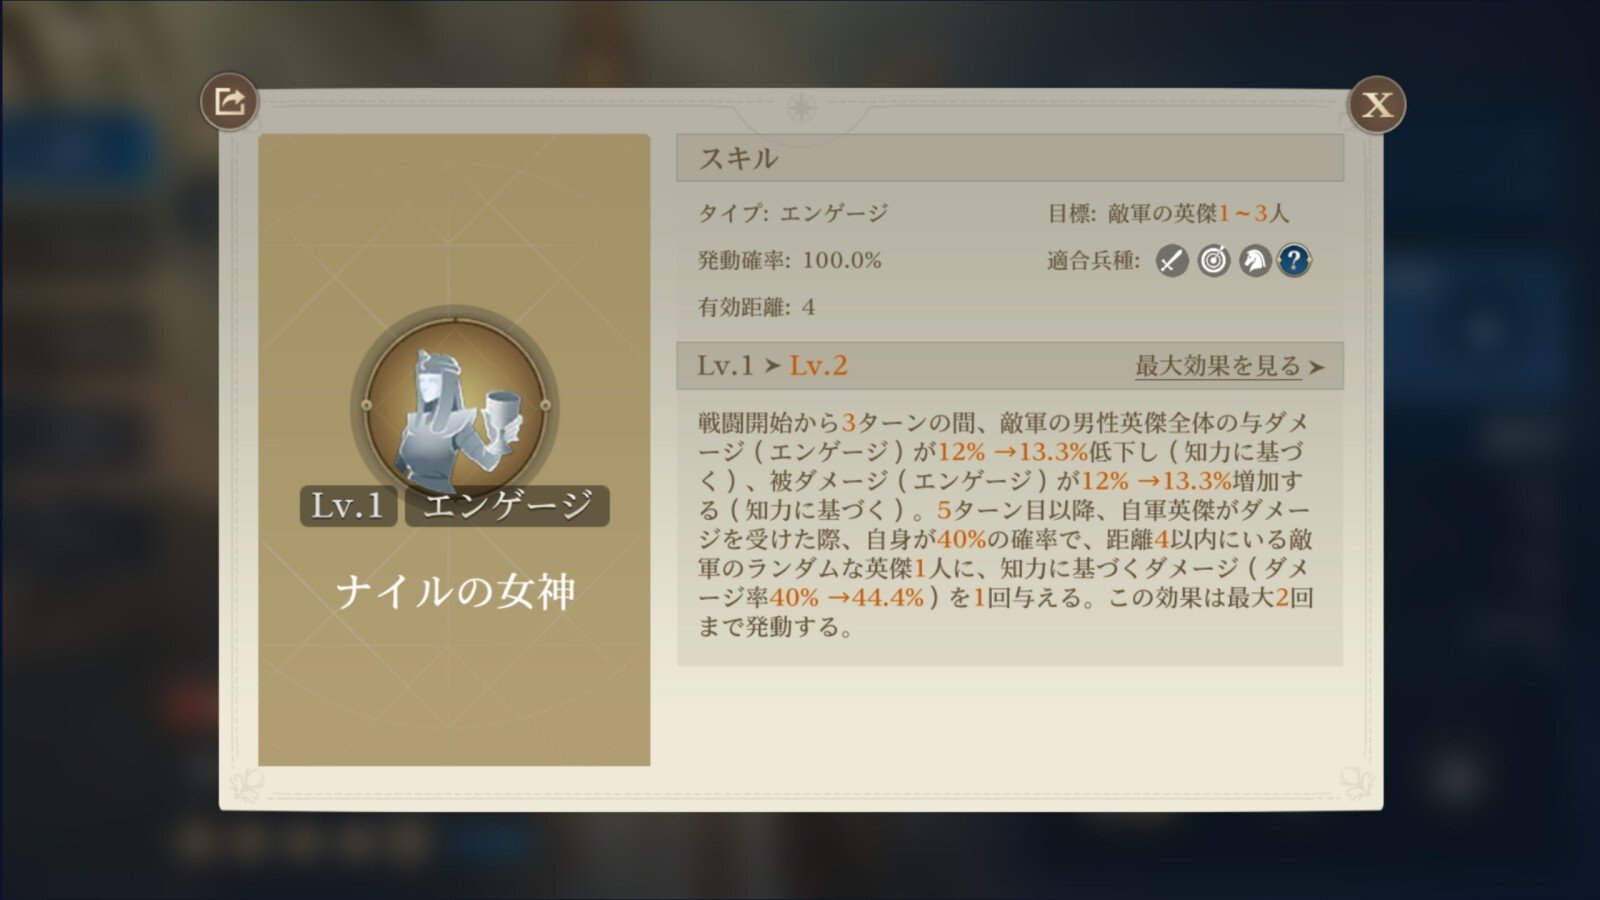The width and height of the screenshot is (1600, 900).
Task: Open the question mark help for 適合兵種
Action: (x=1294, y=261)
